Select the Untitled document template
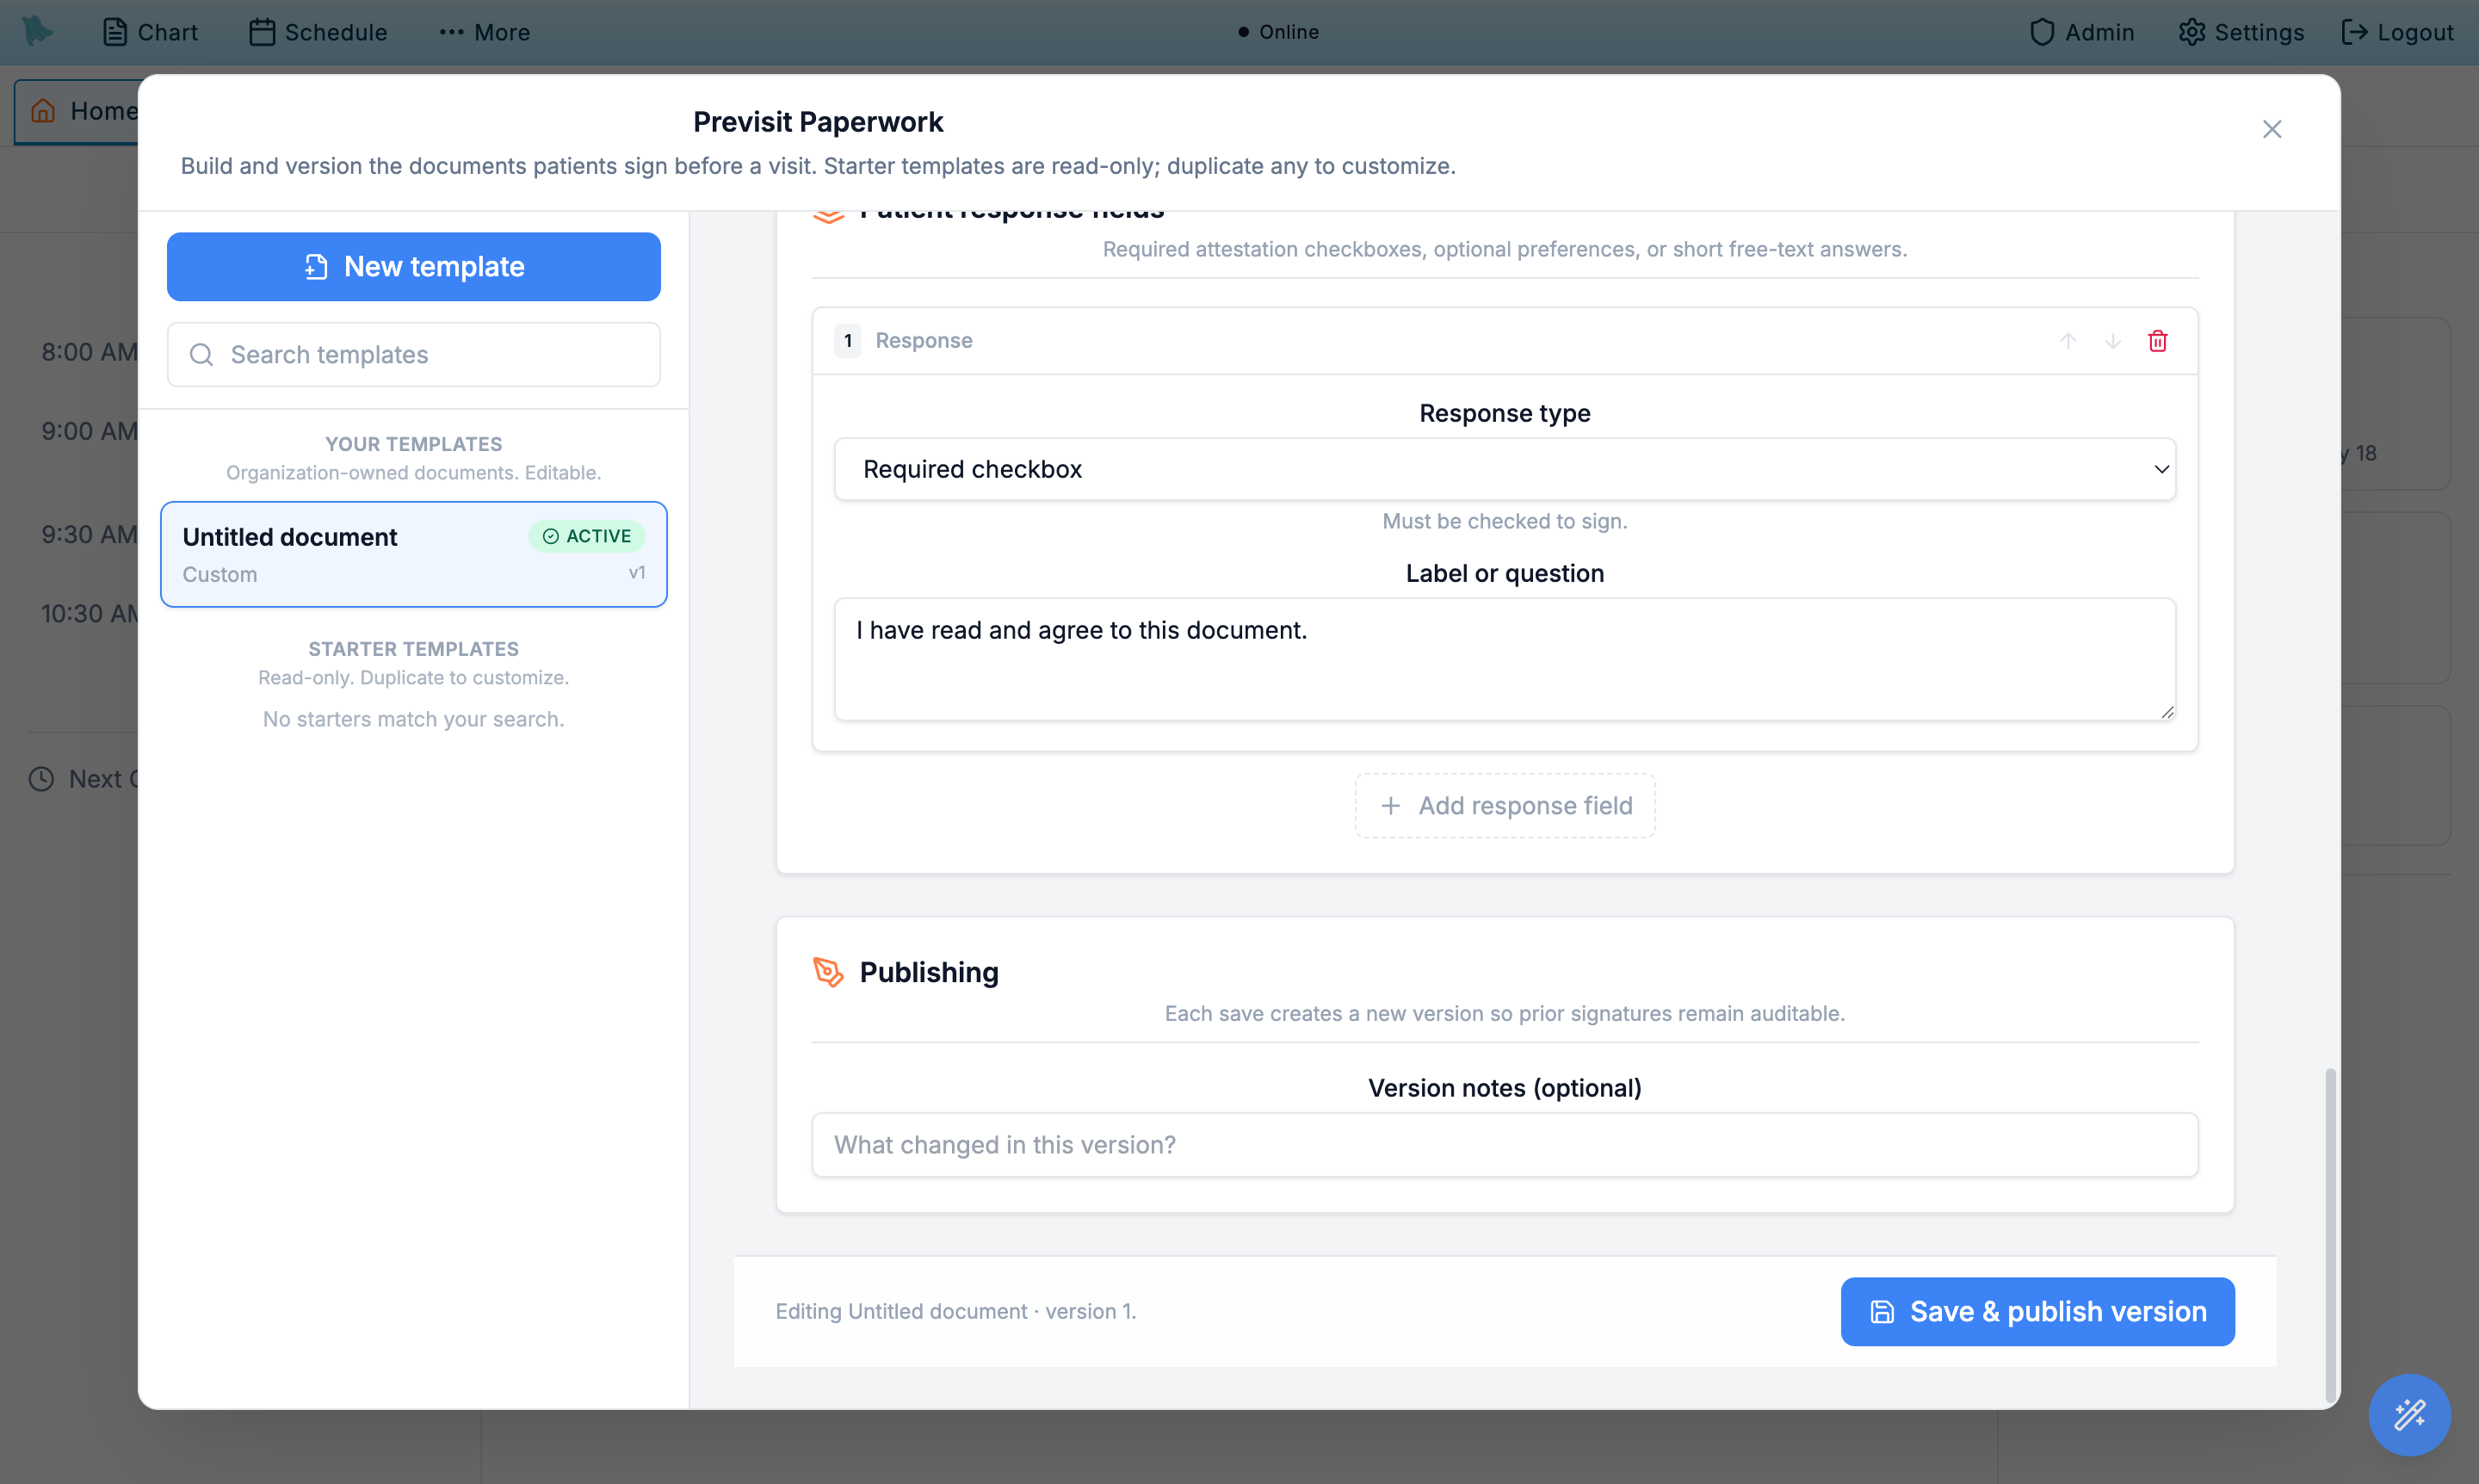The image size is (2479, 1484). point(413,554)
